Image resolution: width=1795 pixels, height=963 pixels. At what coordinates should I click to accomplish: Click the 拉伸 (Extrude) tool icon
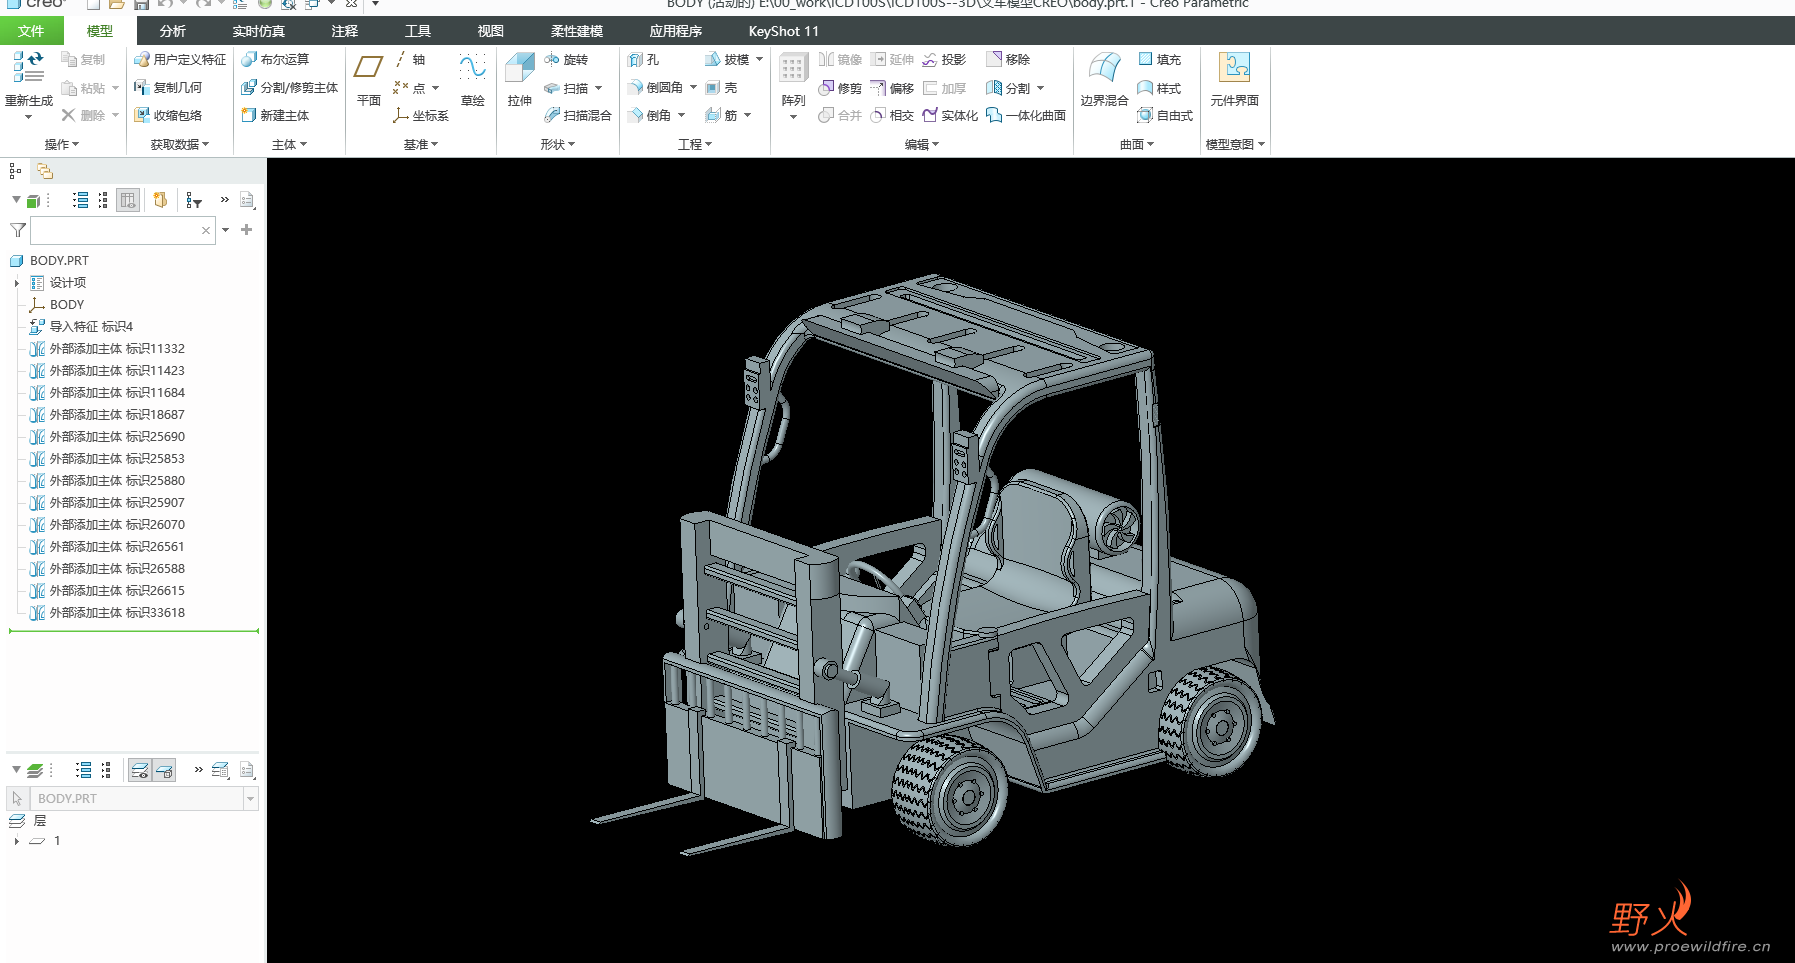pyautogui.click(x=519, y=68)
